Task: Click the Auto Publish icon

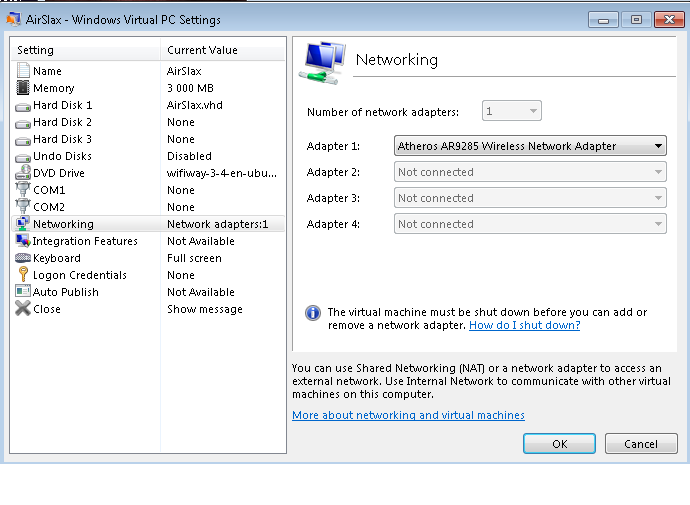Action: point(23,292)
